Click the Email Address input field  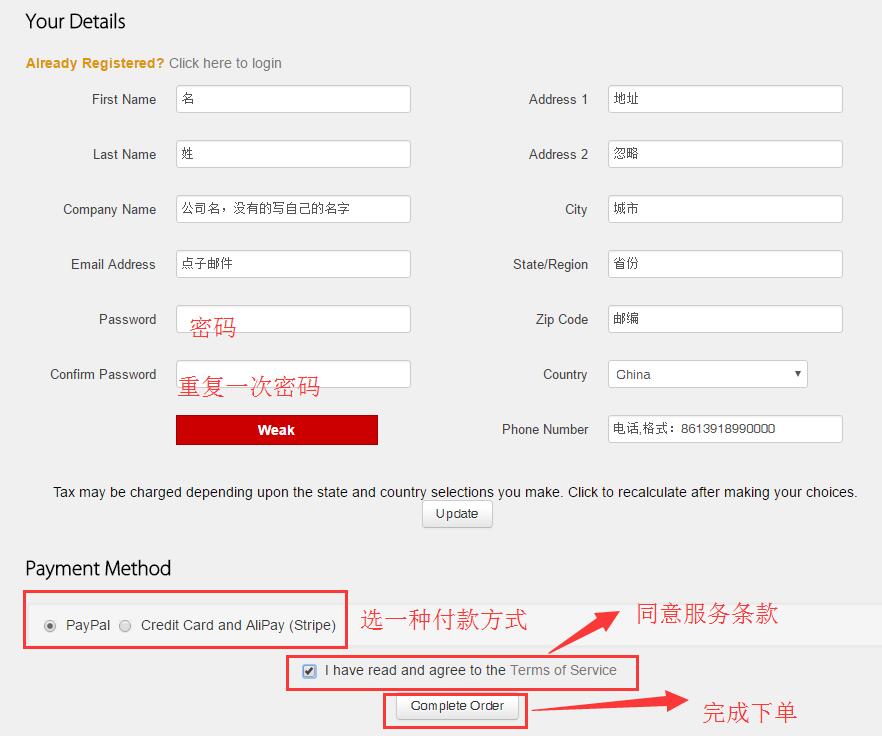tap(293, 264)
